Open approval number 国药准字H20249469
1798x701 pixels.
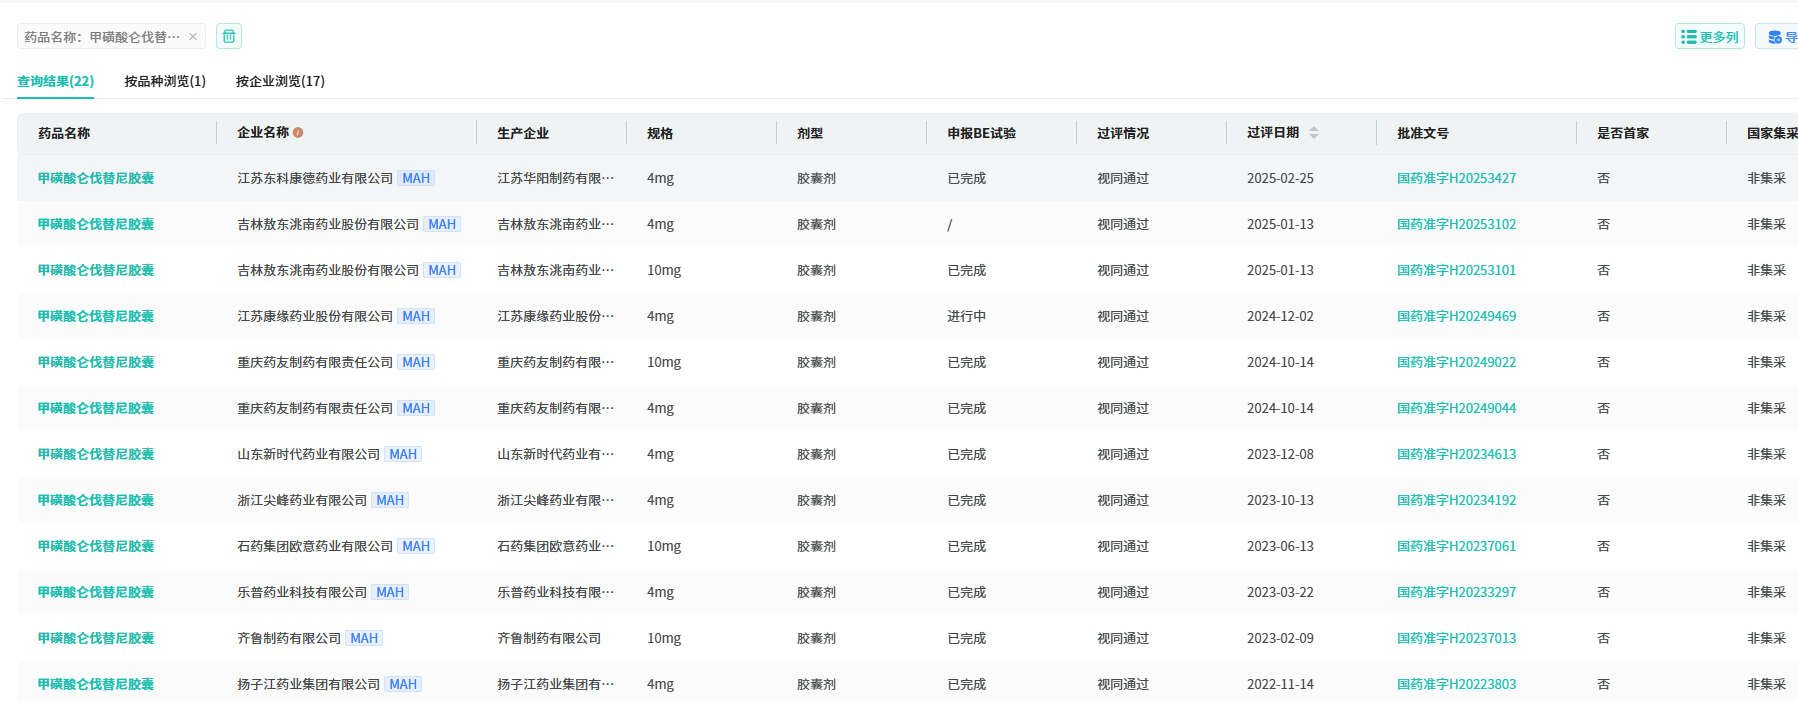1456,316
